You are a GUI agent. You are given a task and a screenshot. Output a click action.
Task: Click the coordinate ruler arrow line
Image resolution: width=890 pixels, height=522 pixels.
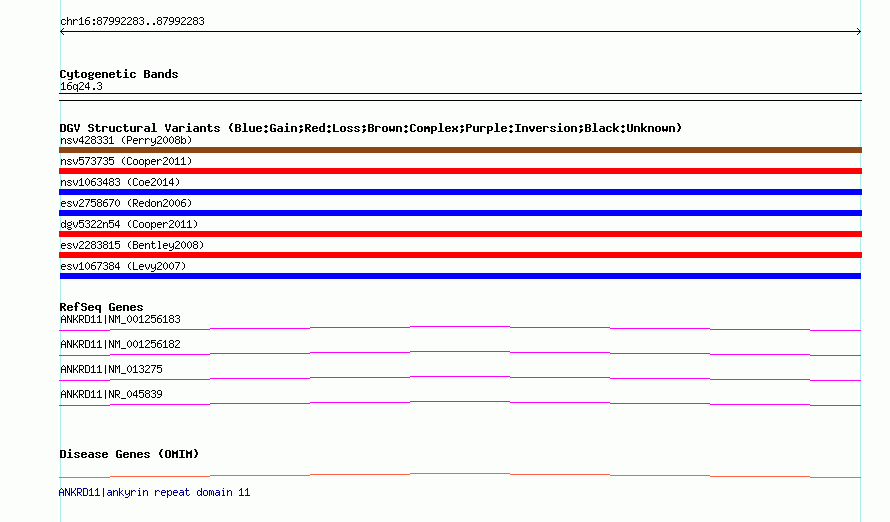(x=460, y=32)
